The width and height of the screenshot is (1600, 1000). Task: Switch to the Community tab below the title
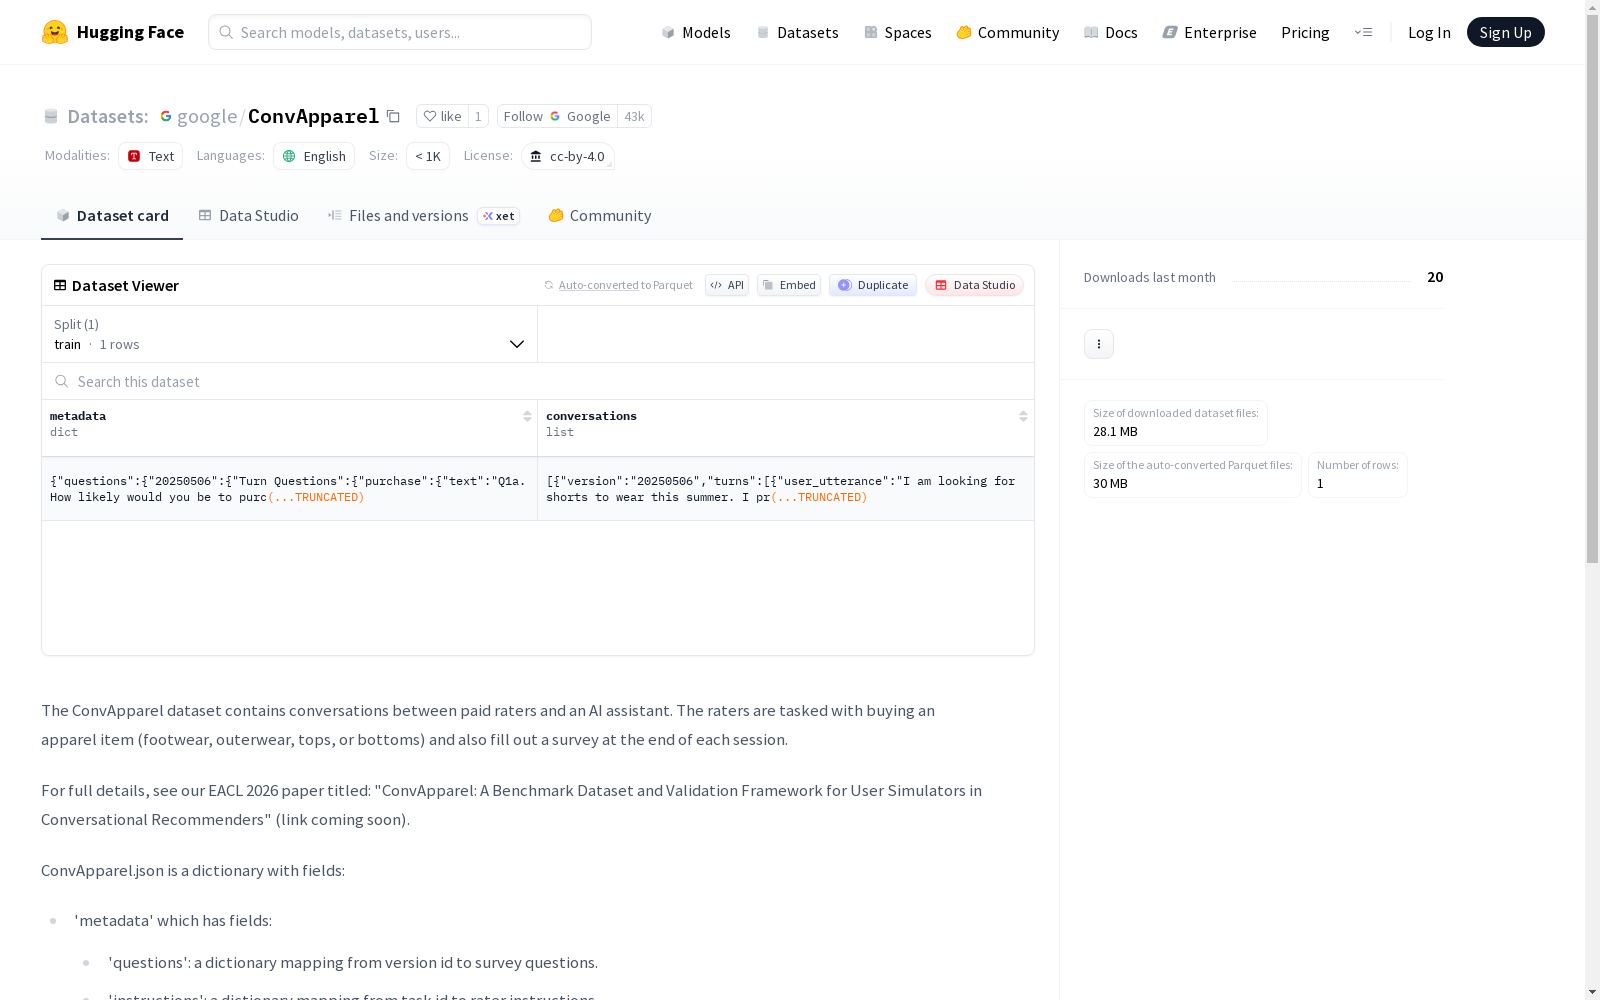[x=599, y=215]
